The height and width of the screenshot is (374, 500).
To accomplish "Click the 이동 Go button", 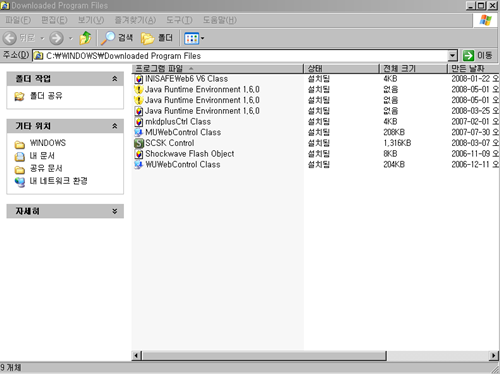I will point(478,55).
